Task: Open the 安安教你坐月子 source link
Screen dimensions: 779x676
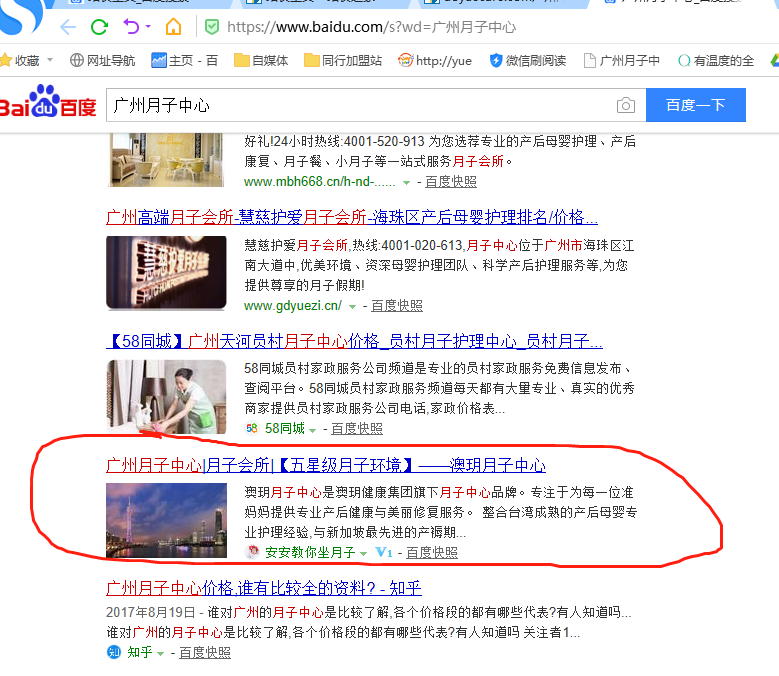Action: pyautogui.click(x=310, y=552)
